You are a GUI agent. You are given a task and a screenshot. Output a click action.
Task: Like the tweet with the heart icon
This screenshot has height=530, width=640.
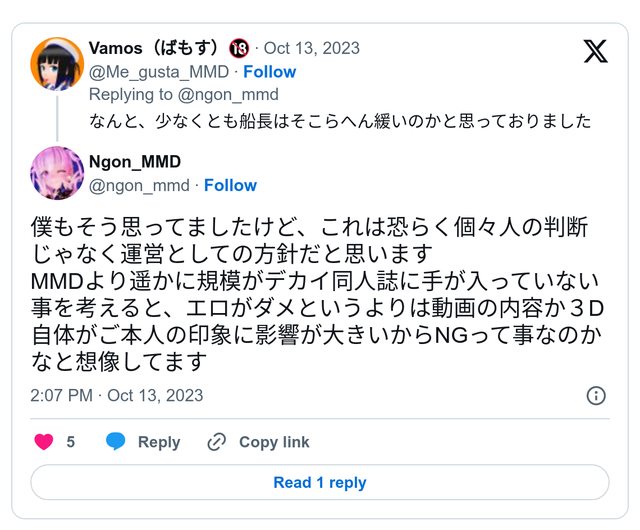tap(44, 442)
